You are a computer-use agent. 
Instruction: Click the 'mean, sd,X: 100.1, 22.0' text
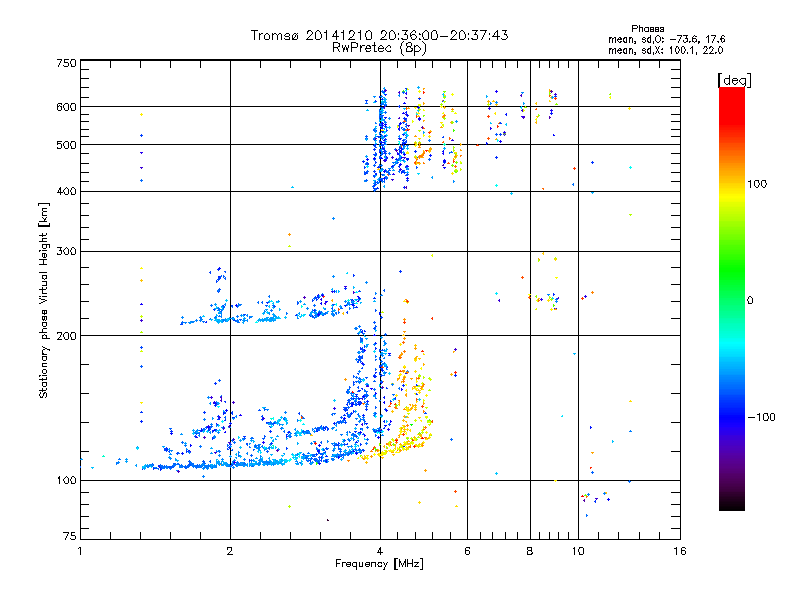pos(665,50)
